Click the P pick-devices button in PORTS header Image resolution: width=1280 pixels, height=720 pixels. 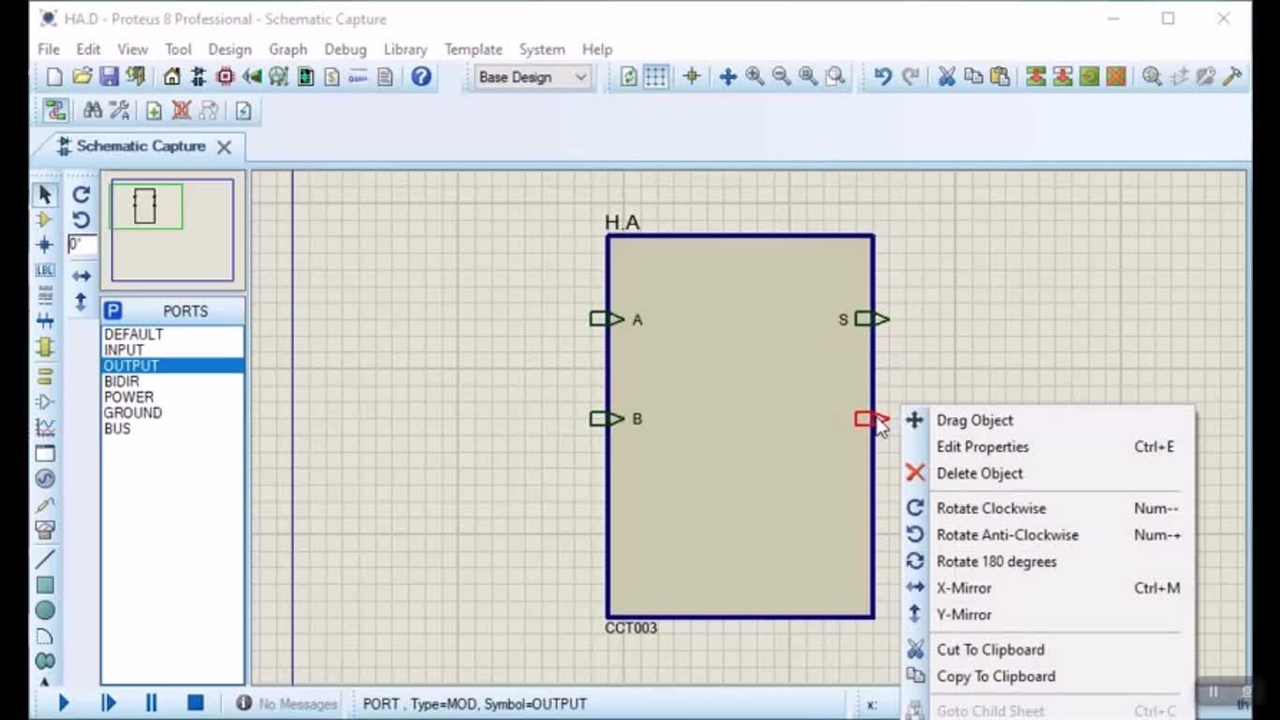[x=113, y=311]
